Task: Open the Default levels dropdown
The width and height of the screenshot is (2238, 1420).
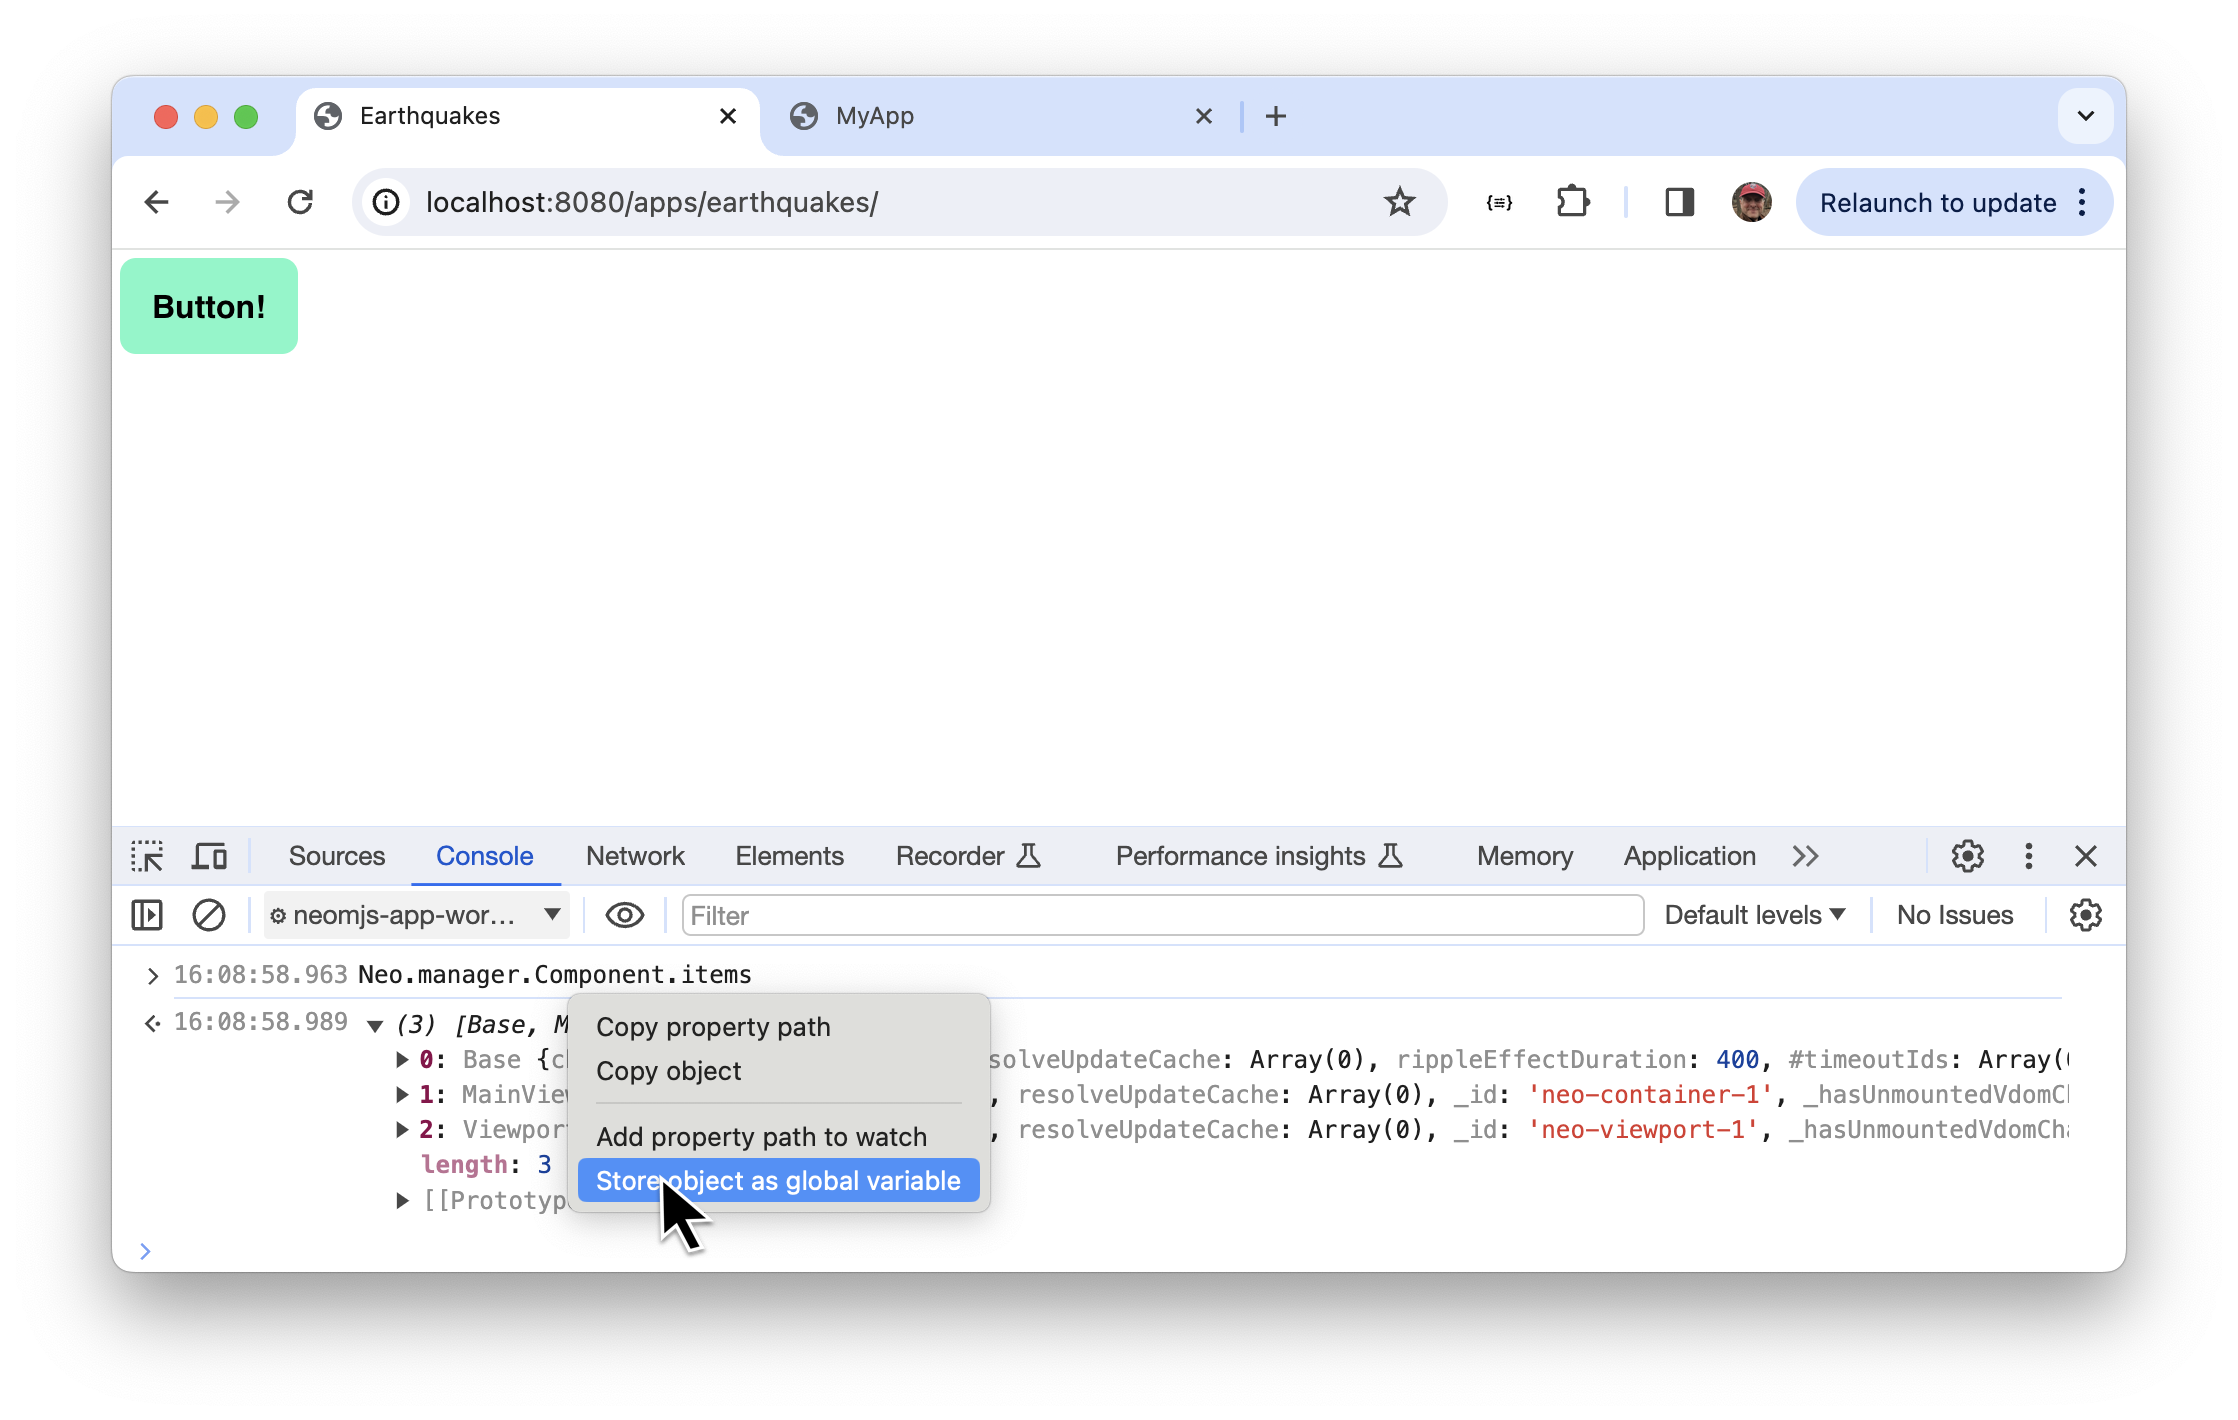Action: [x=1754, y=915]
